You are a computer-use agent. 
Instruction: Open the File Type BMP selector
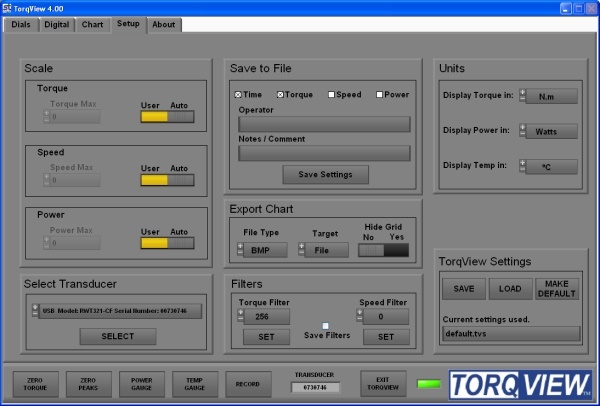[x=261, y=250]
